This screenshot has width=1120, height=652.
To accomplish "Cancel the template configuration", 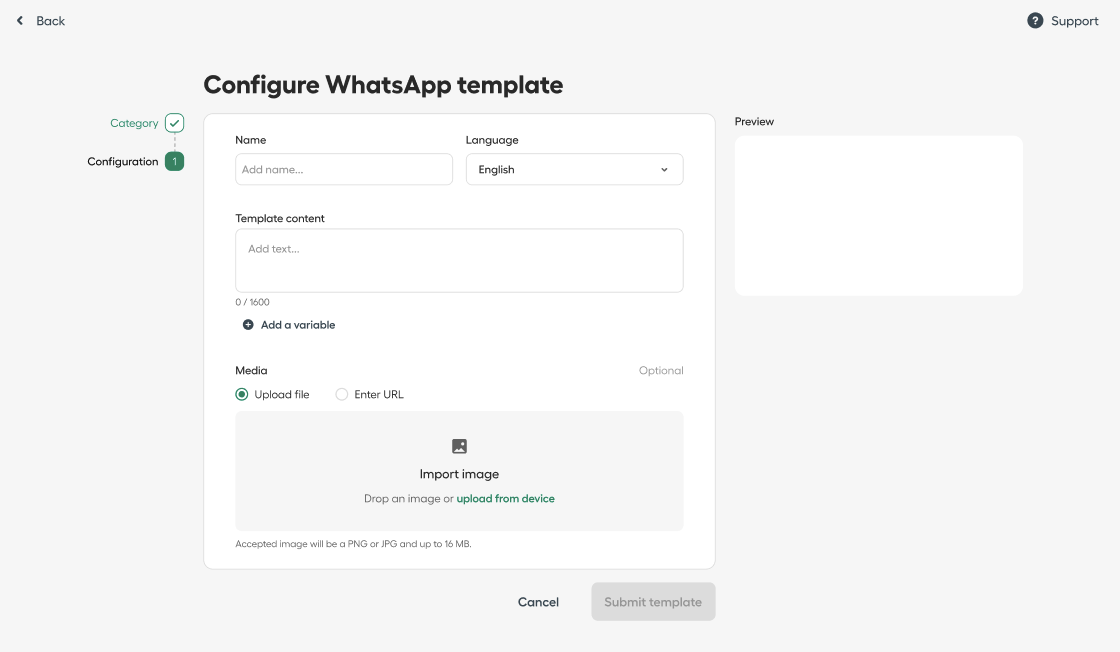I will coord(538,602).
